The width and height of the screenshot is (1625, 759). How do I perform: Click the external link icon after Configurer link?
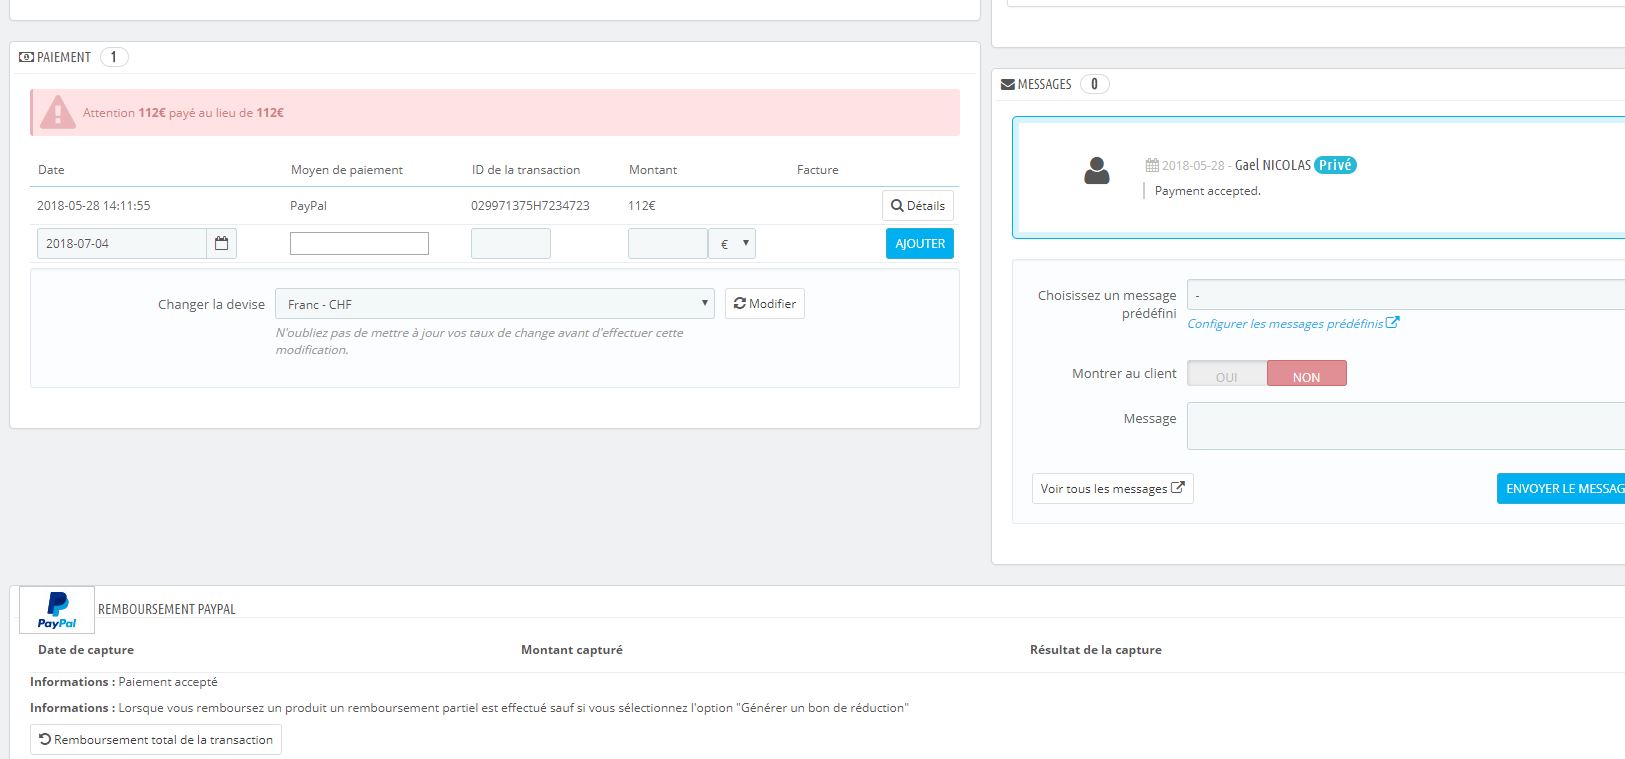1393,322
